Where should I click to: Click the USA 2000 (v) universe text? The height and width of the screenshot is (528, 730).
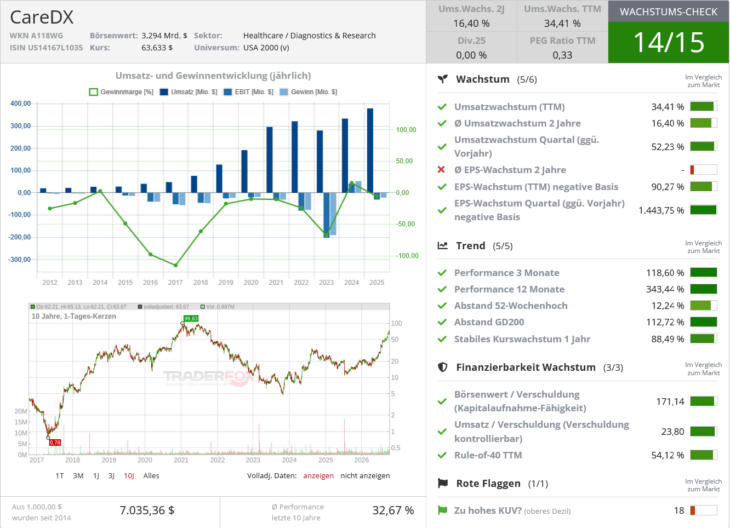click(x=266, y=47)
